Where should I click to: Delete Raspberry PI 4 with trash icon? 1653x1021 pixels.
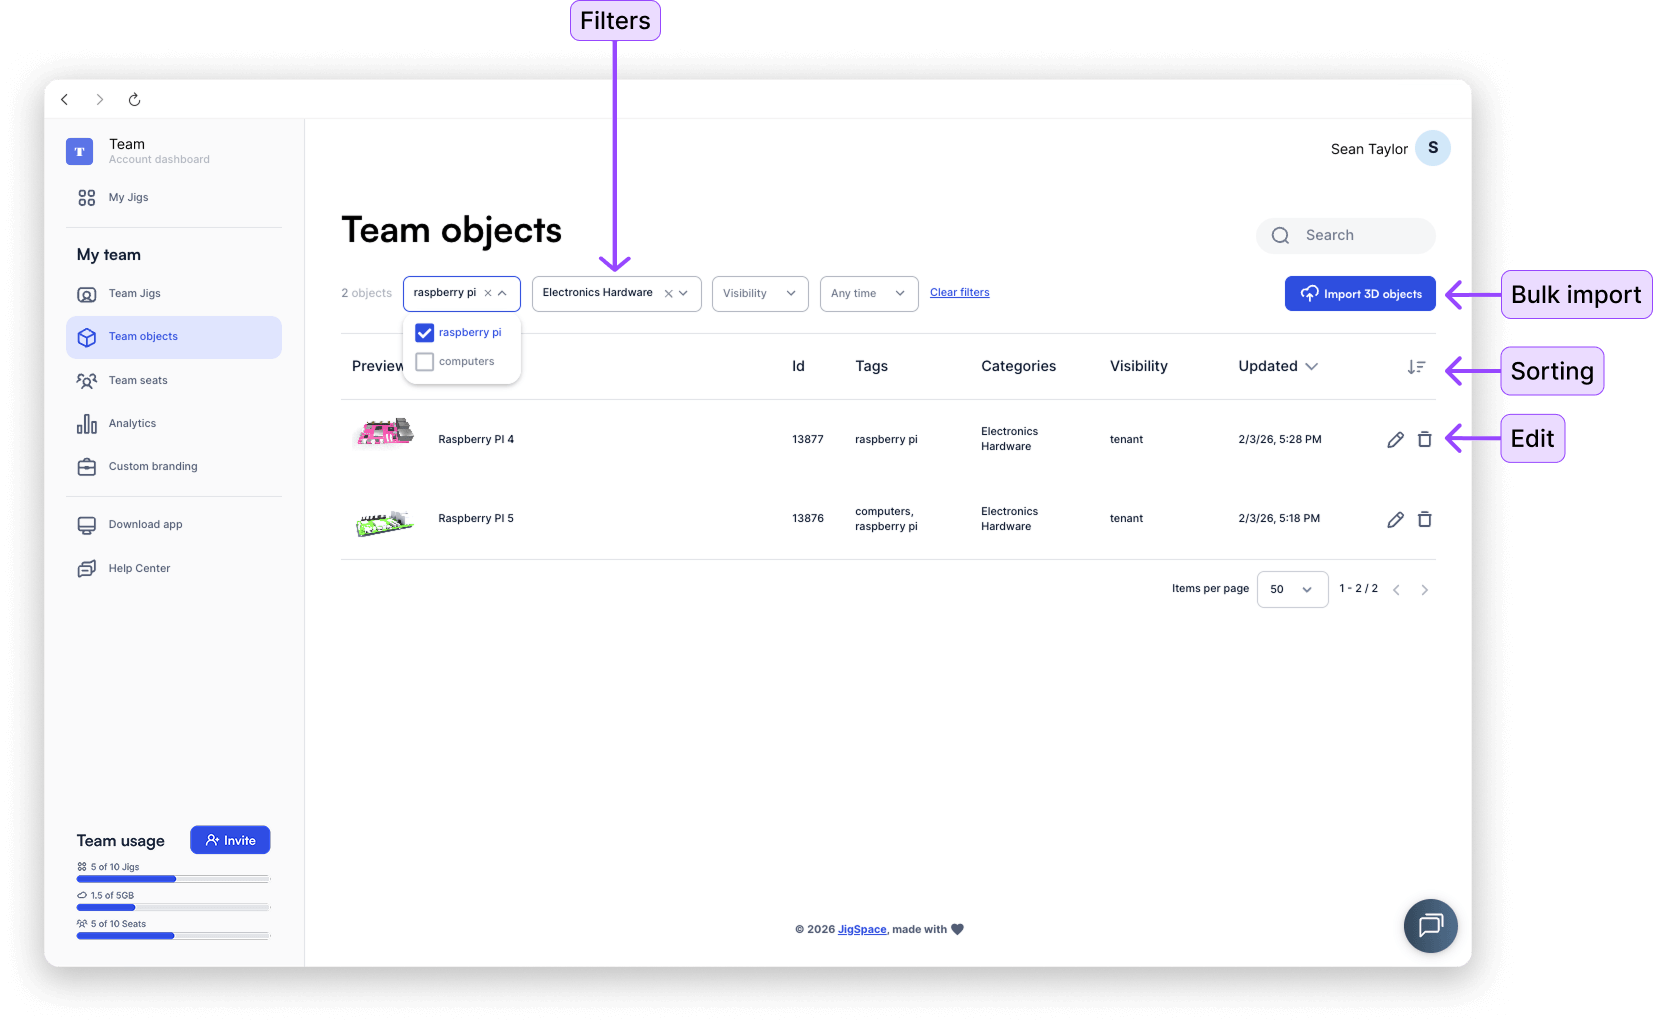pyautogui.click(x=1425, y=440)
